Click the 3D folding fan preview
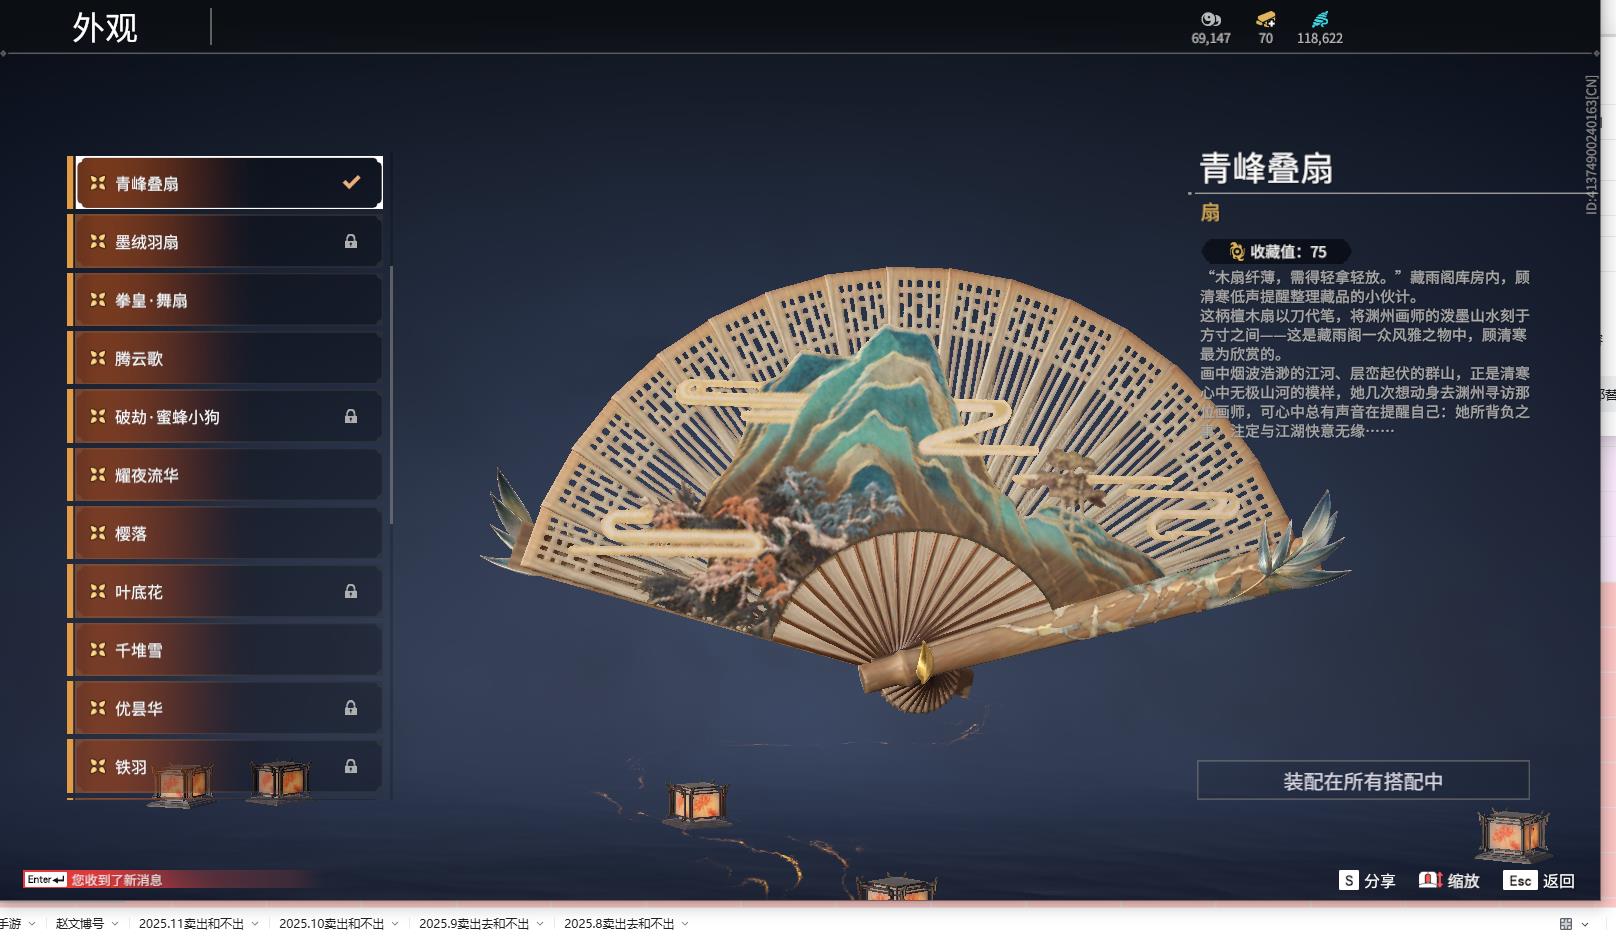 click(915, 490)
